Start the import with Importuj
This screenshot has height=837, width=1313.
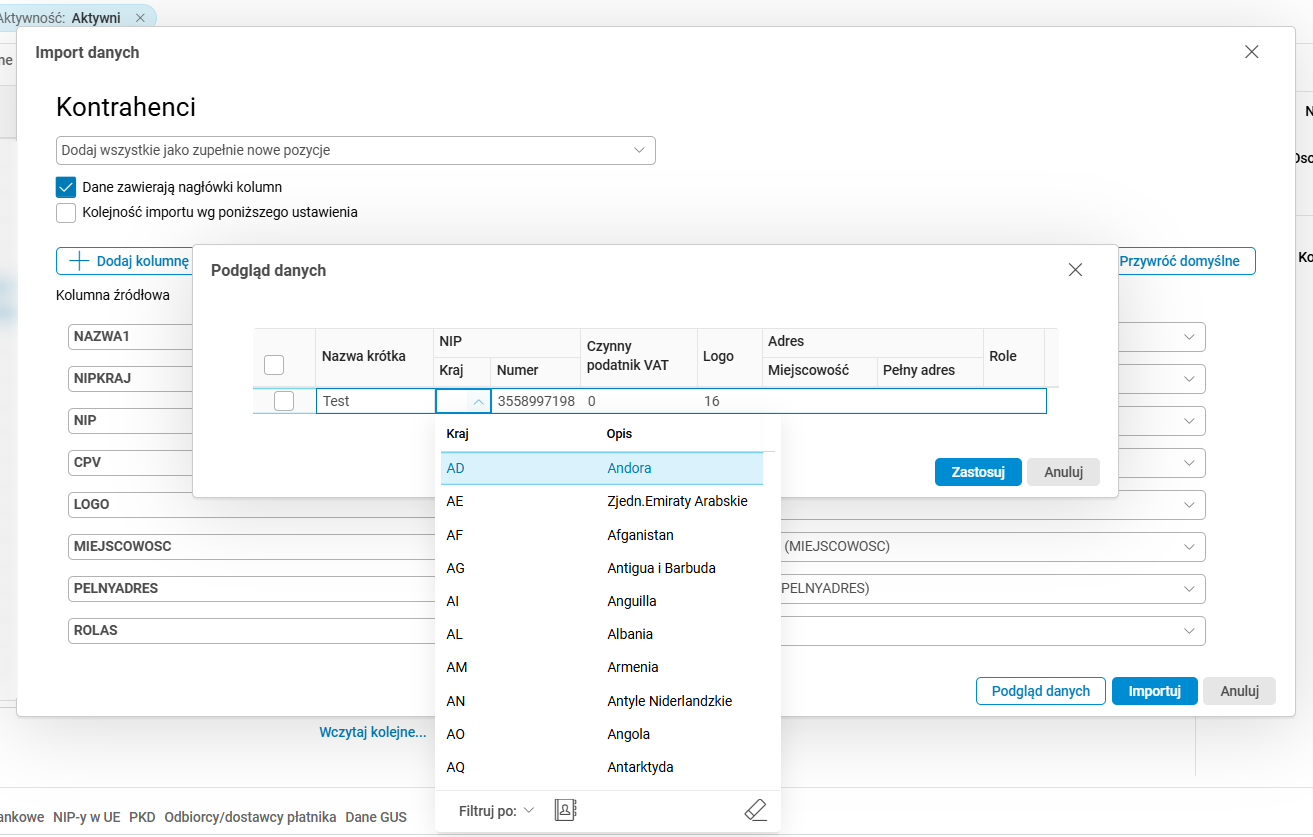(x=1155, y=691)
